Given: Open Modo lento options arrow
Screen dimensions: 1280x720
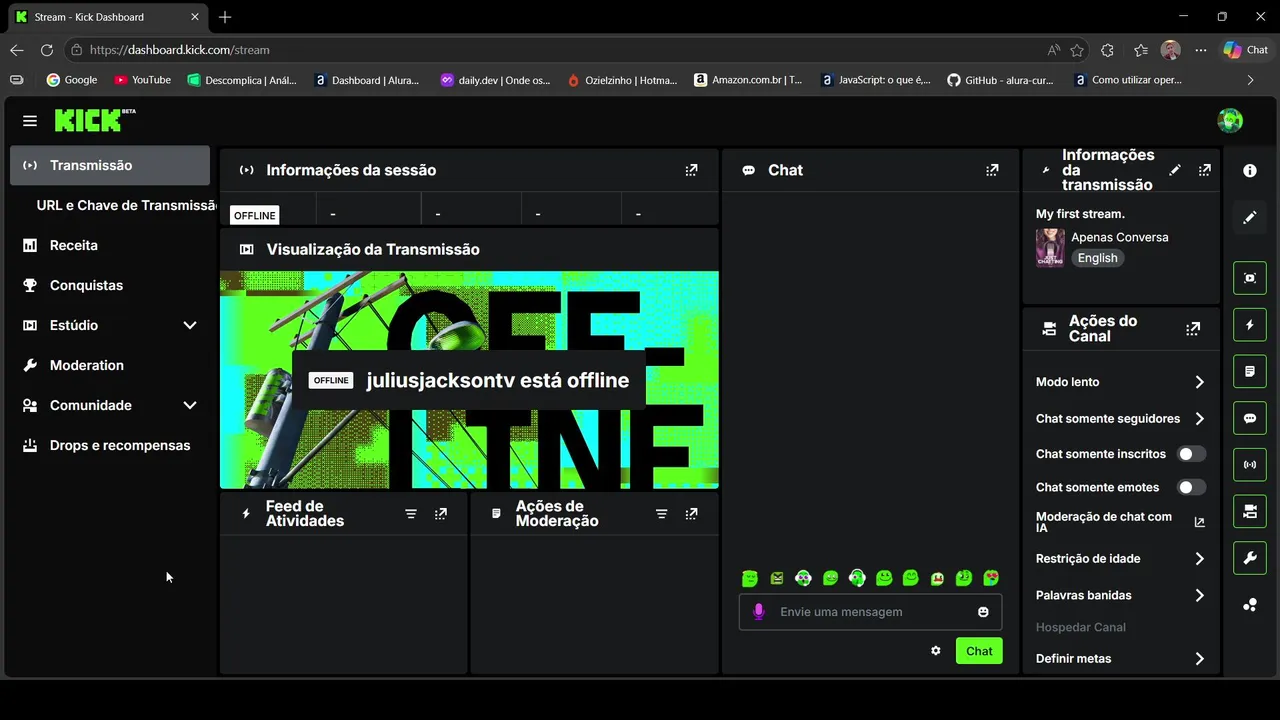Looking at the screenshot, I should click(x=1200, y=382).
